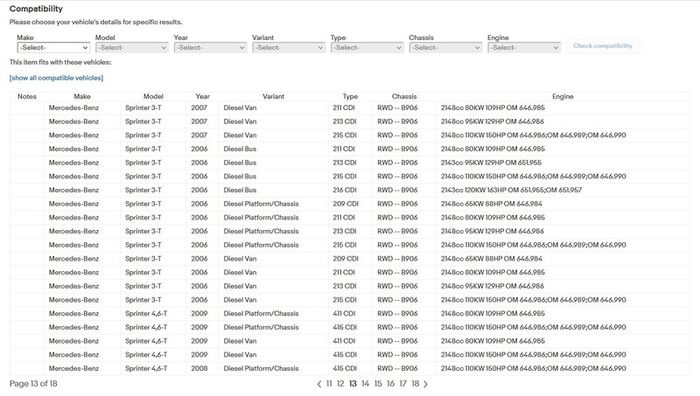Open the Type dropdown
Viewport: 700px width, 396px height.
pyautogui.click(x=367, y=47)
